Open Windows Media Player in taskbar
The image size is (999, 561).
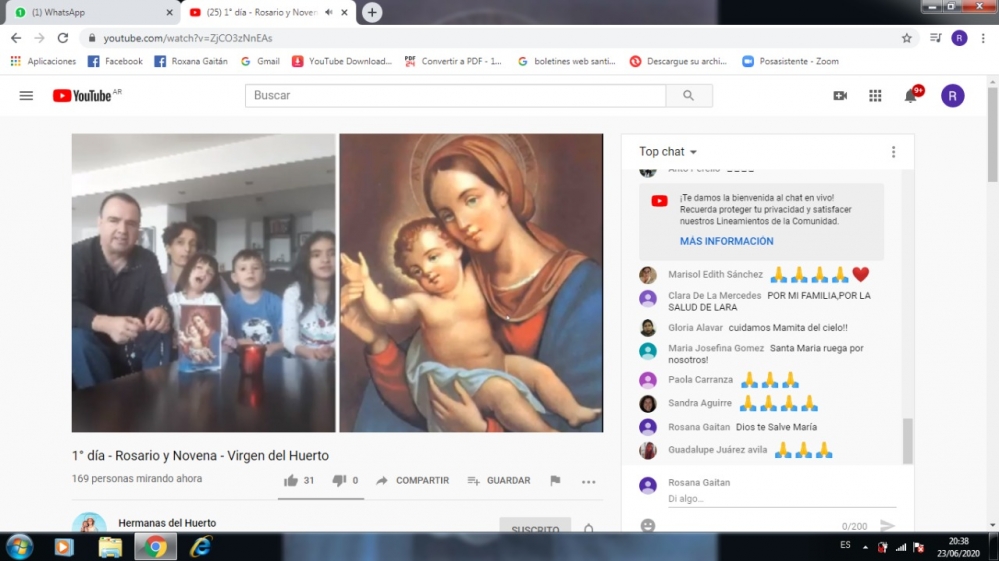point(64,547)
